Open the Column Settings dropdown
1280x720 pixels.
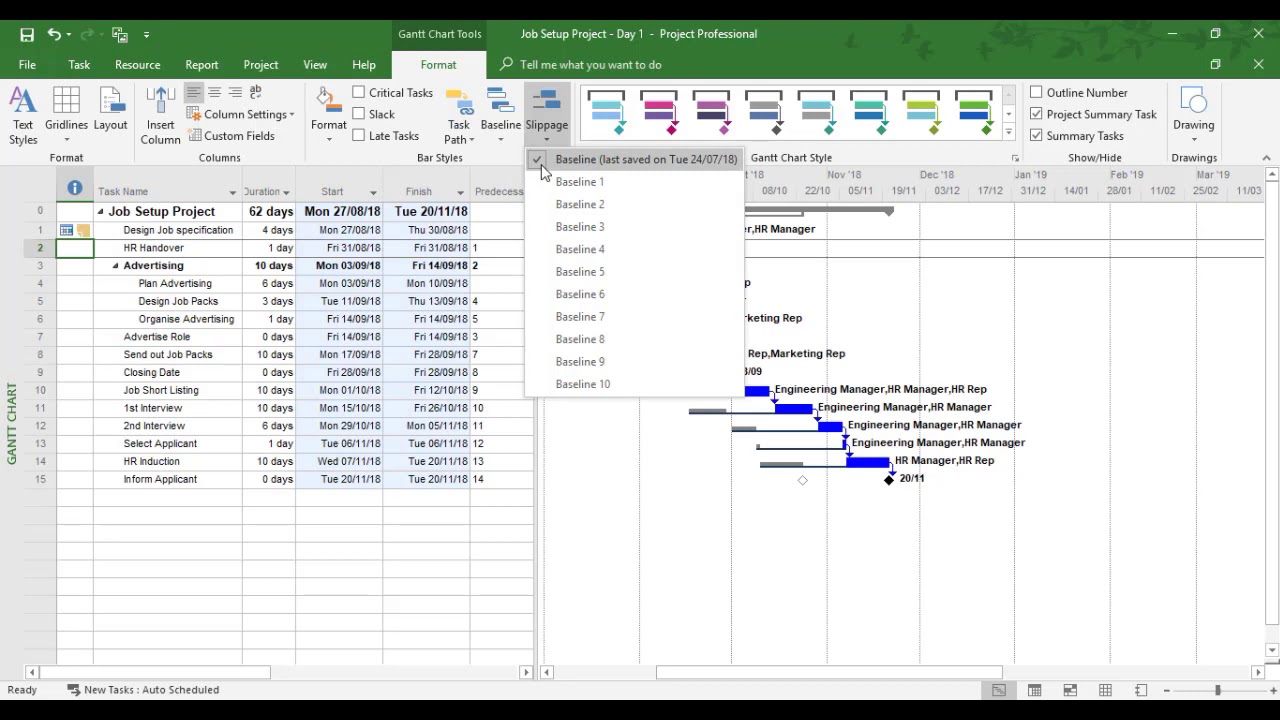coord(241,114)
